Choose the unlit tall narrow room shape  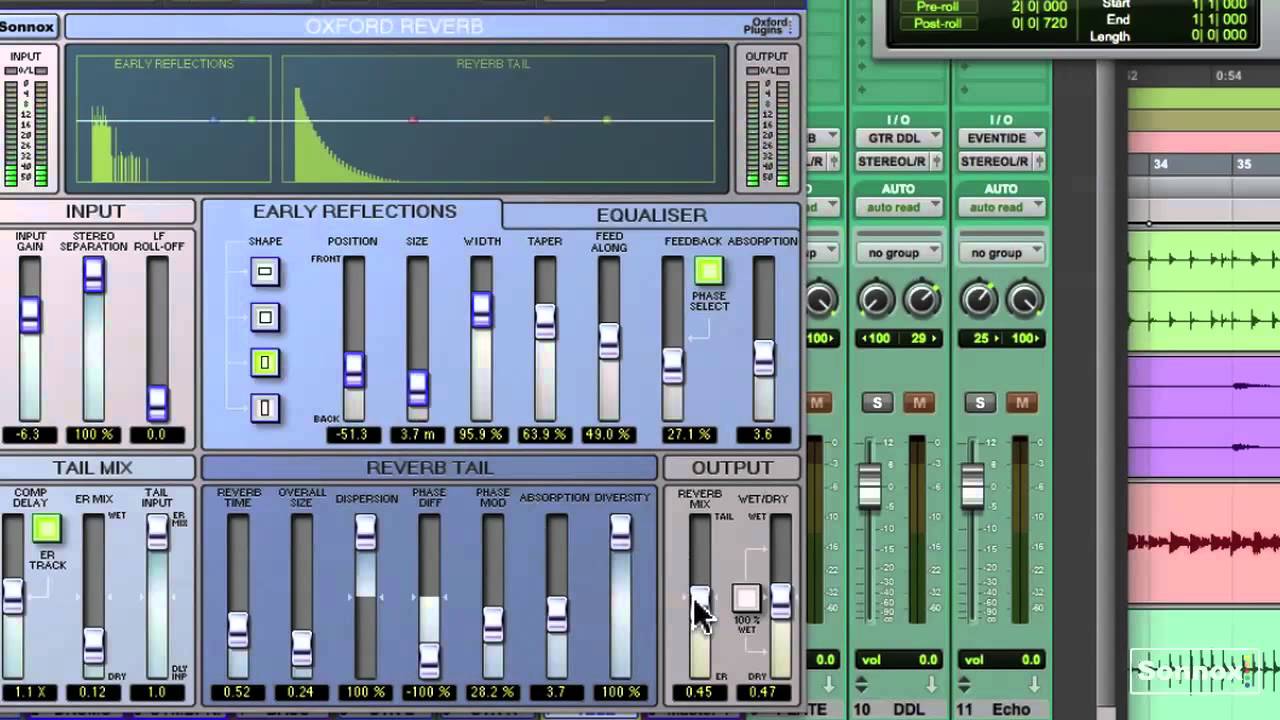point(265,408)
